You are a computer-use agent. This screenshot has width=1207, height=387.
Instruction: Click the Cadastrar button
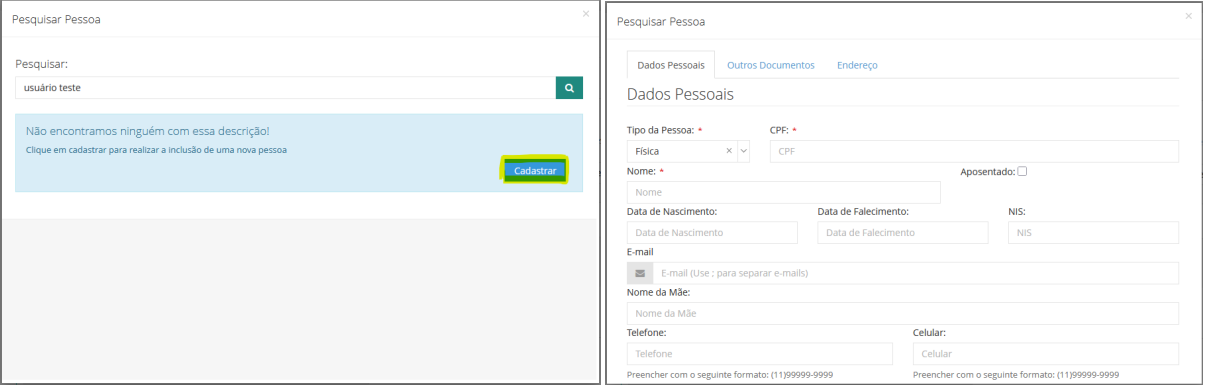(x=535, y=171)
